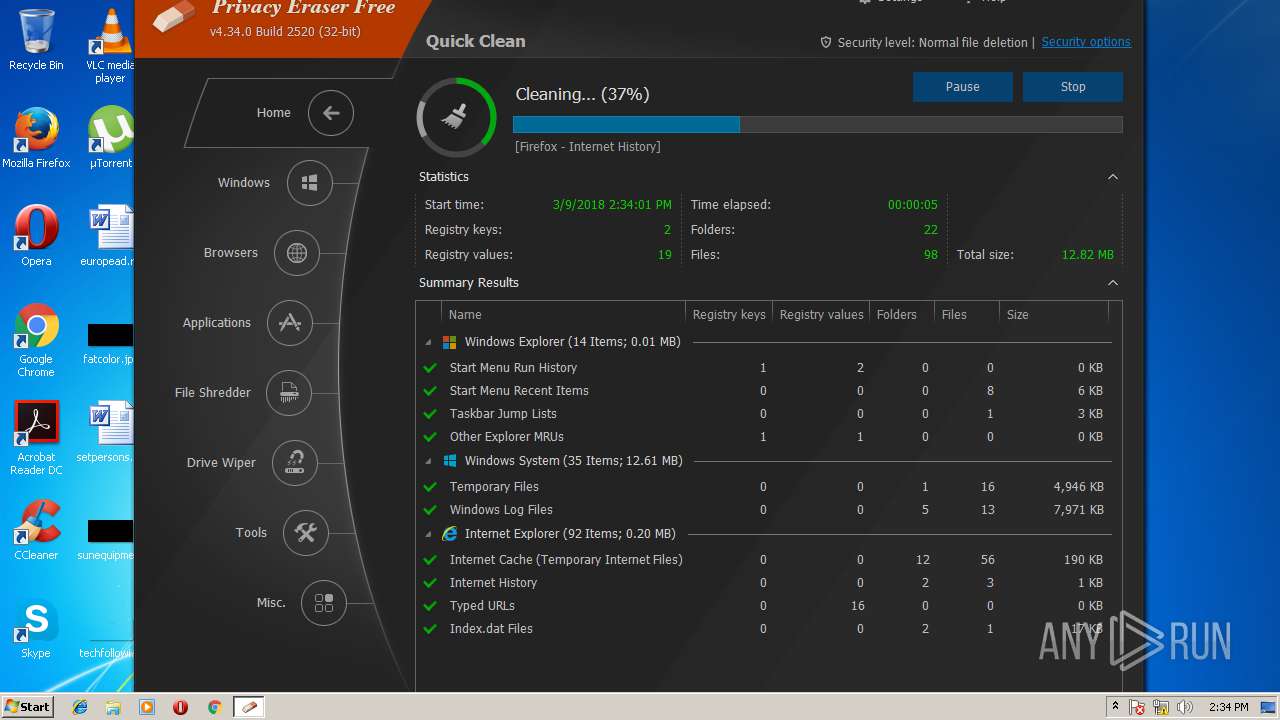Click the Start Menu Run History checkmark
This screenshot has height=720, width=1280.
coord(430,368)
